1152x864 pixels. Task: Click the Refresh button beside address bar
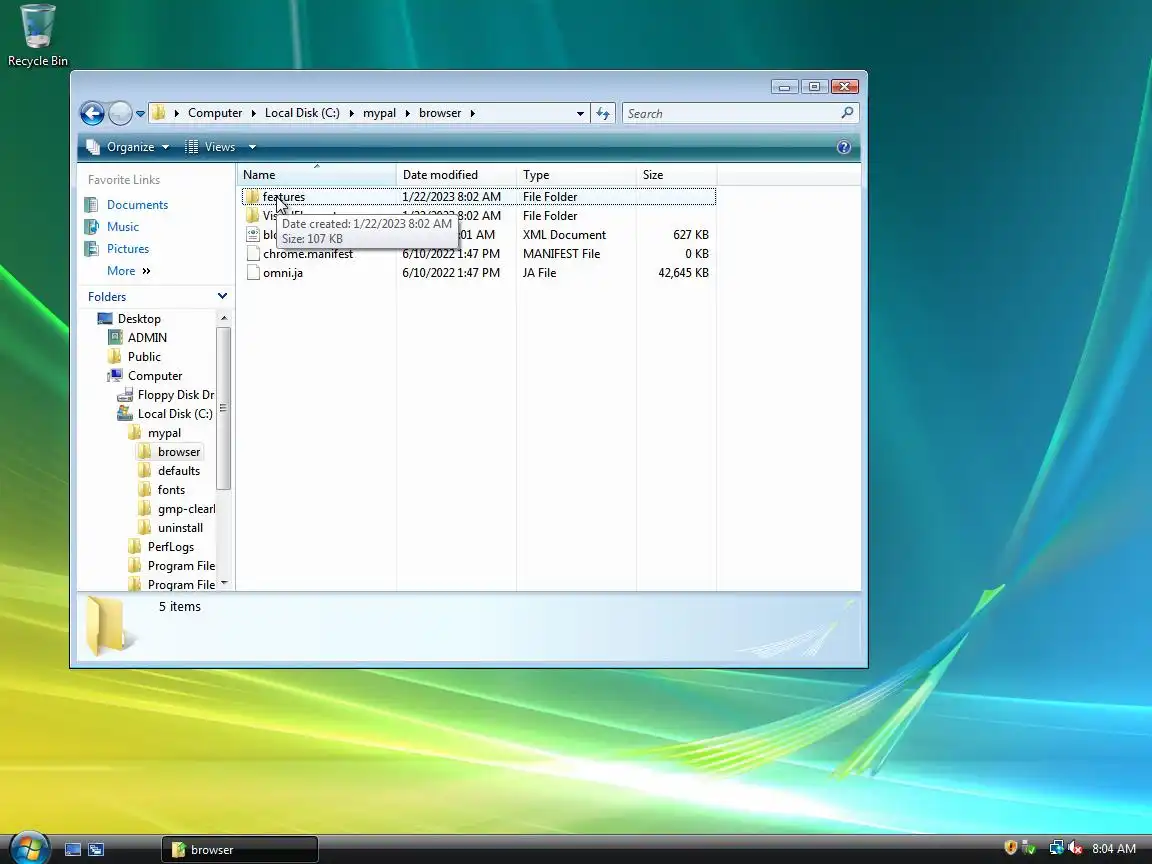pyautogui.click(x=603, y=113)
